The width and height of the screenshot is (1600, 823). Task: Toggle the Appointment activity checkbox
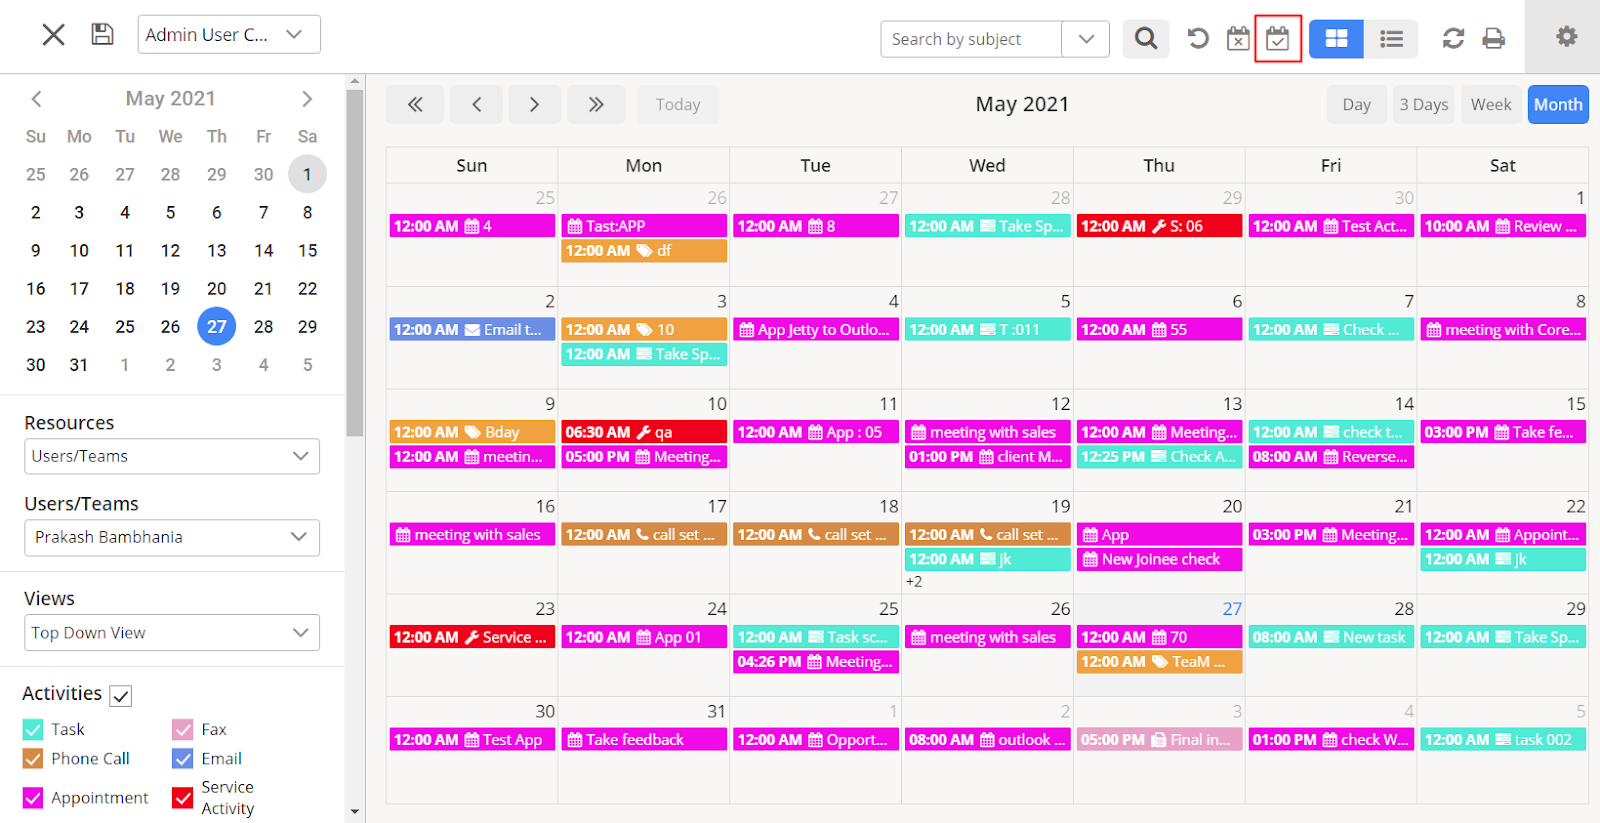[x=33, y=798]
